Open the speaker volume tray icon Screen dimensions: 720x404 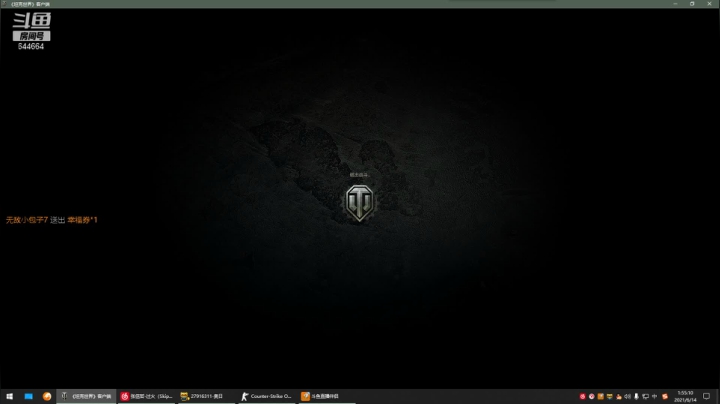pos(627,396)
